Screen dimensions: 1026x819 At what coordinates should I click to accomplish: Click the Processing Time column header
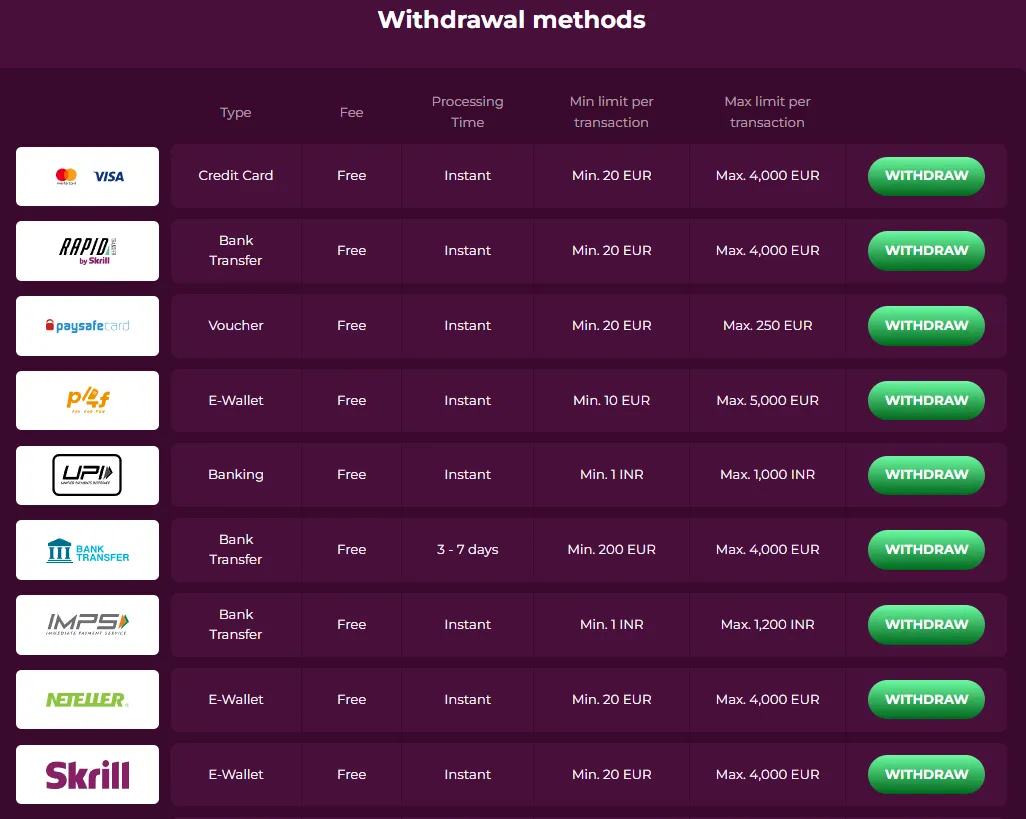pyautogui.click(x=467, y=112)
